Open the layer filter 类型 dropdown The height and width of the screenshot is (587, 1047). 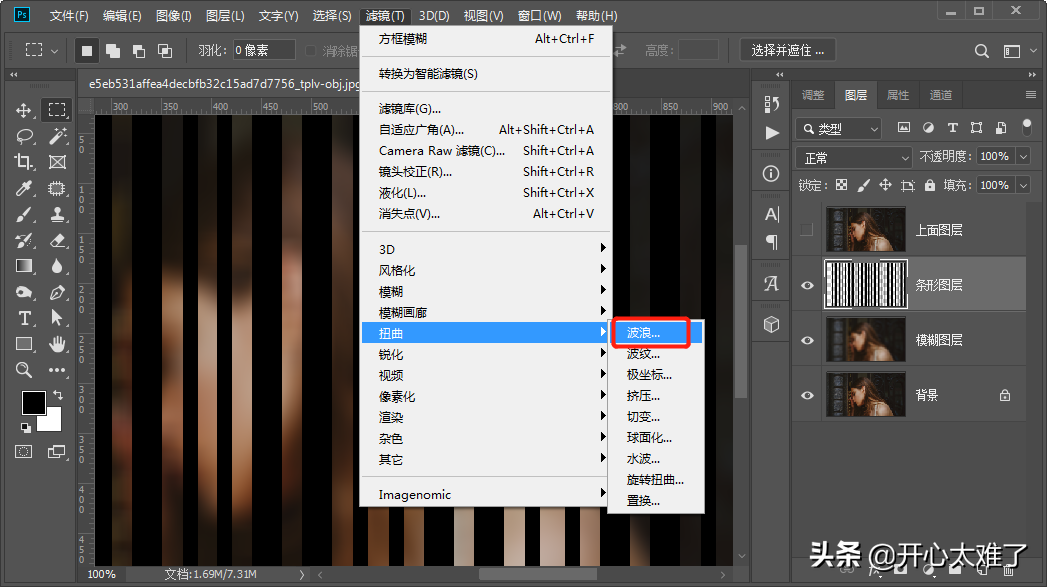839,128
